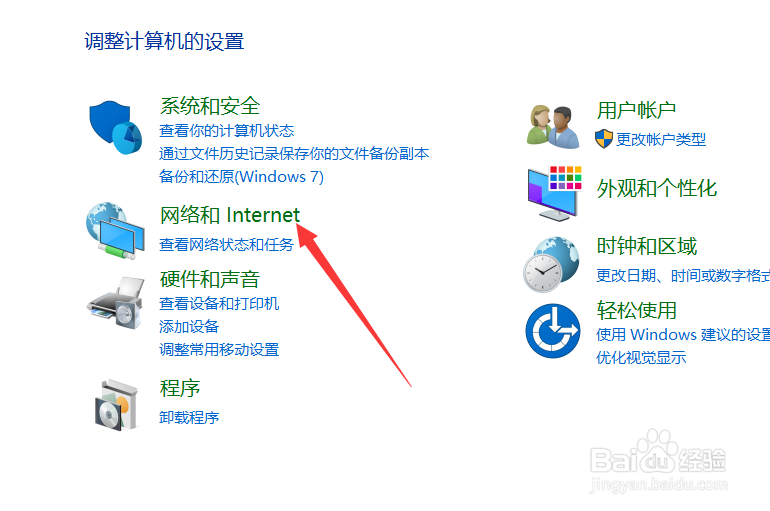Click the Hardware and Sound printer icon

(116, 302)
